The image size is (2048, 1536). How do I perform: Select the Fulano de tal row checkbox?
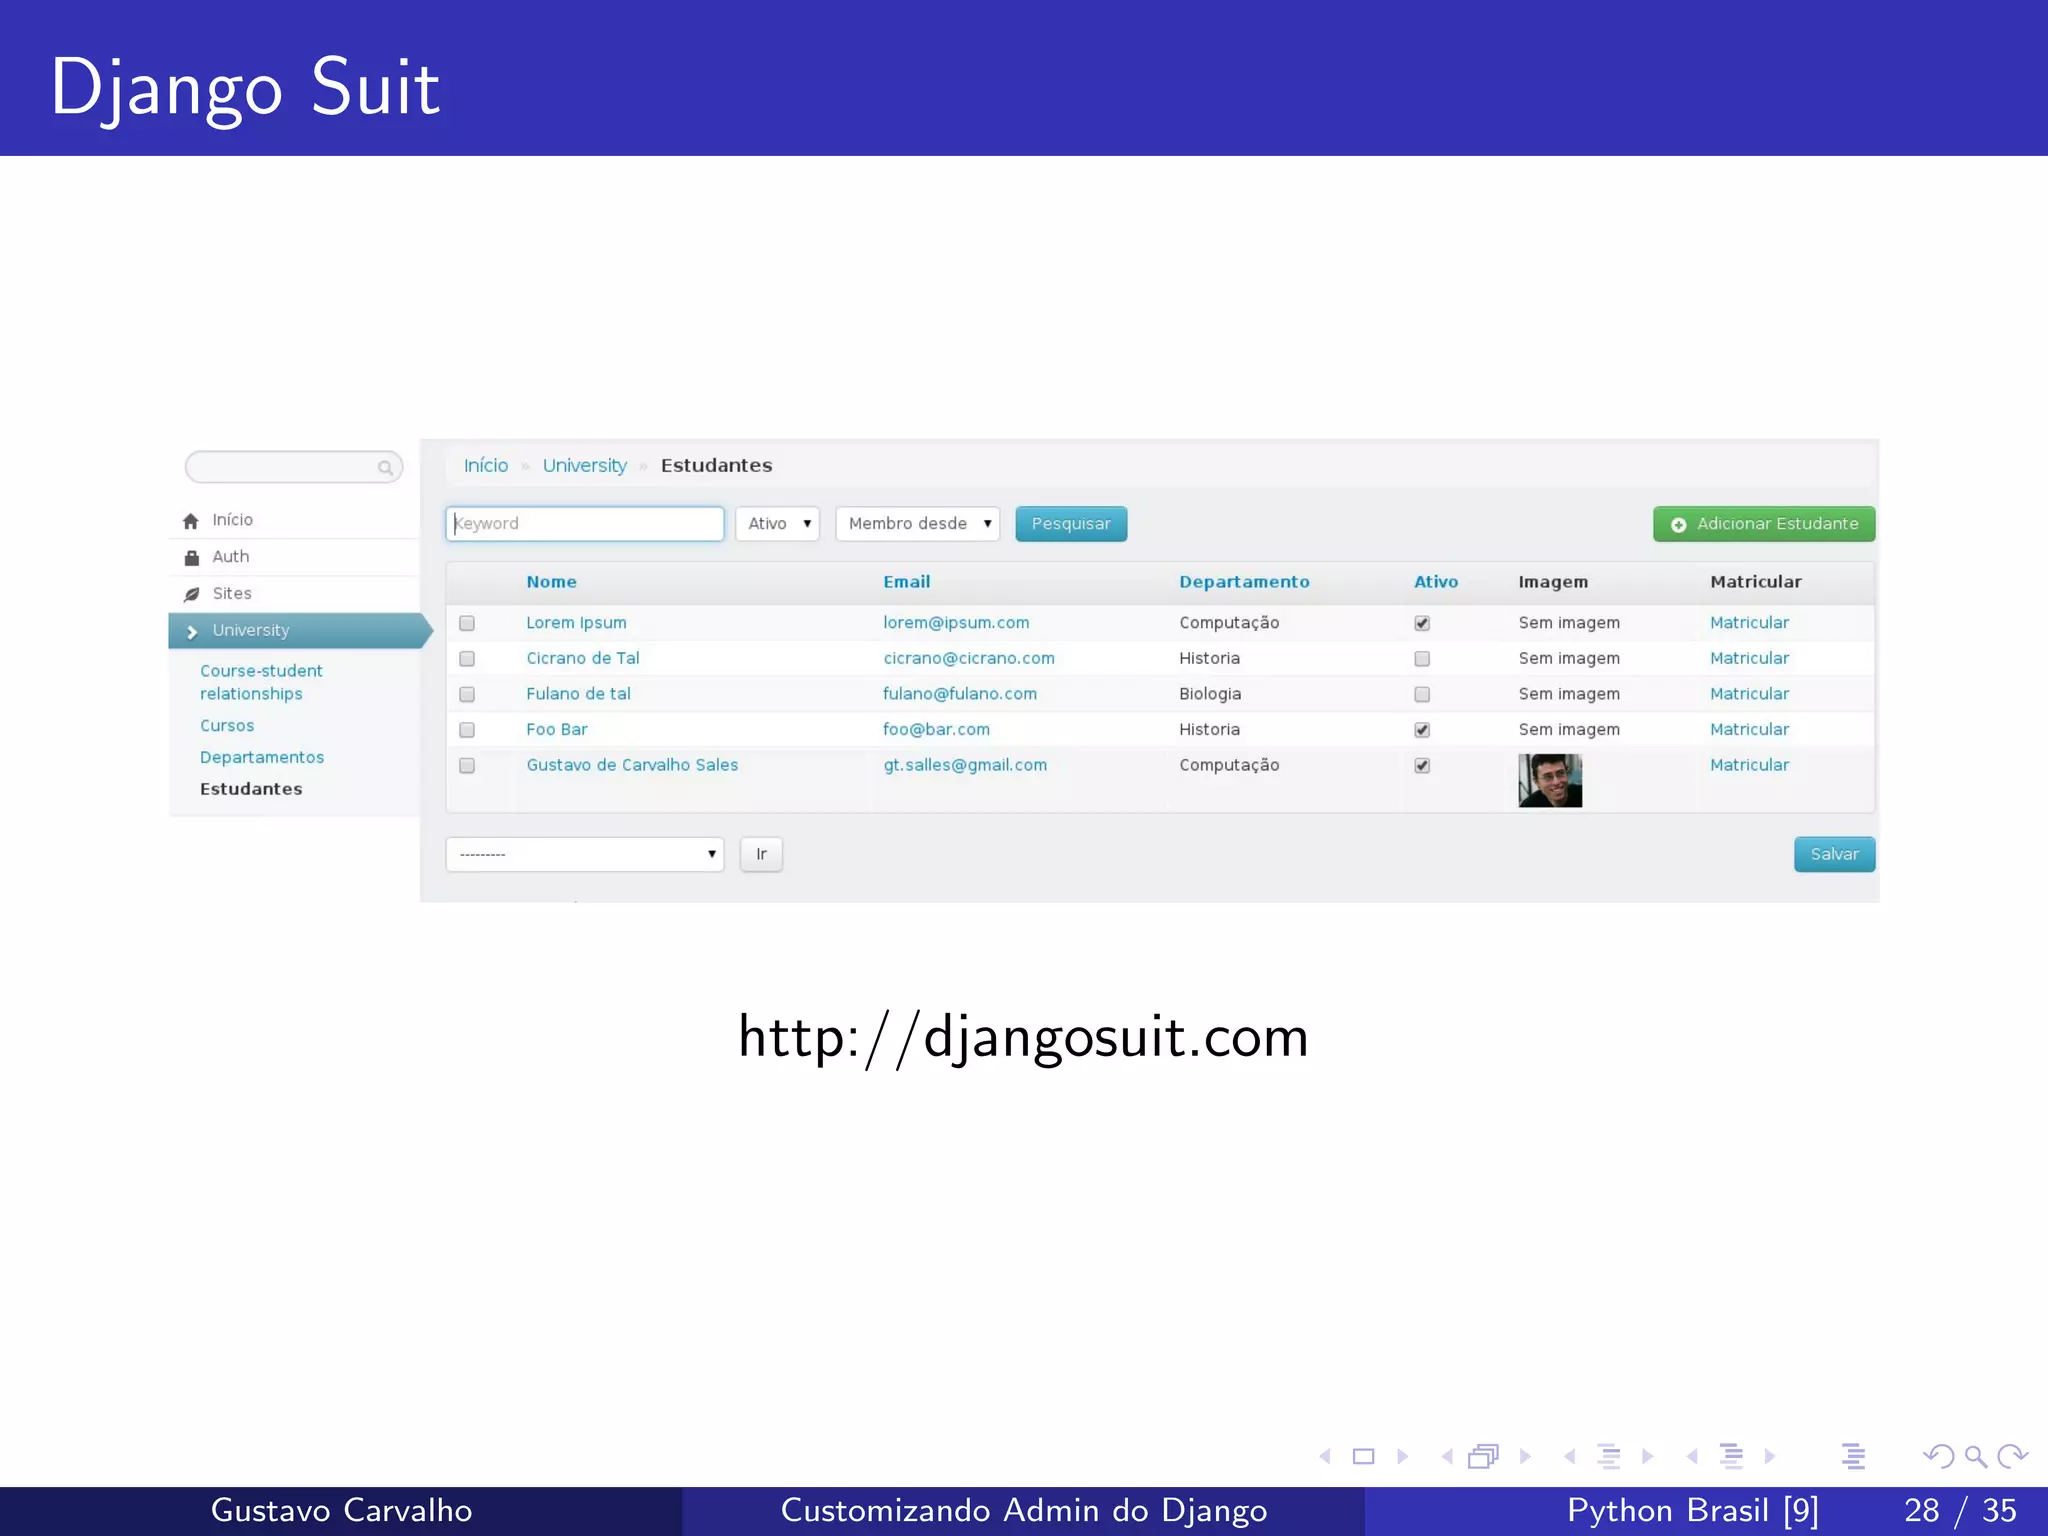coord(467,694)
